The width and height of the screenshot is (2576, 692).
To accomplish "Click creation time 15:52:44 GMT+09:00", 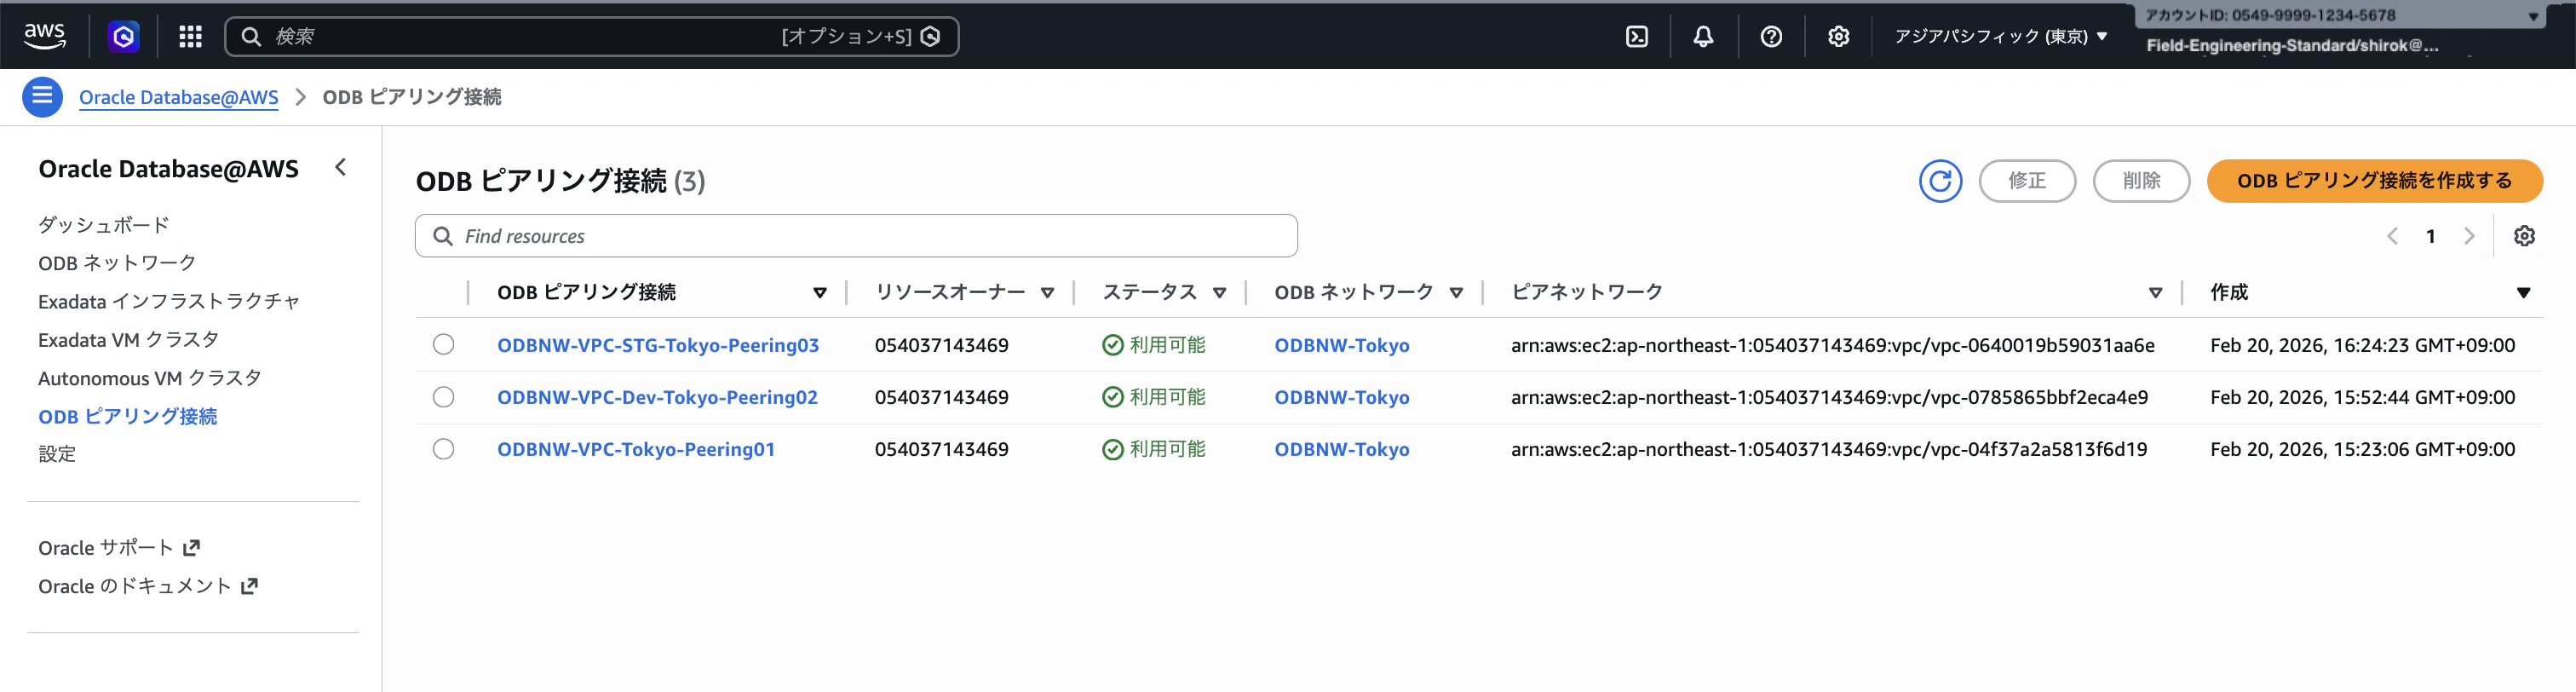I will (2362, 397).
